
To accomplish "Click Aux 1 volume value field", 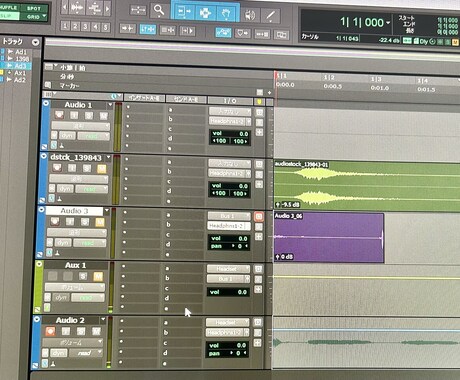I will click(228, 292).
